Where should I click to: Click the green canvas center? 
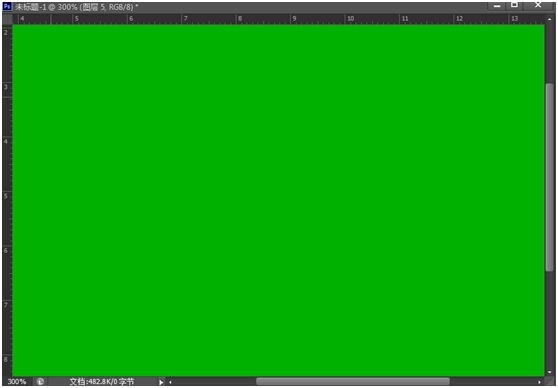[278, 200]
